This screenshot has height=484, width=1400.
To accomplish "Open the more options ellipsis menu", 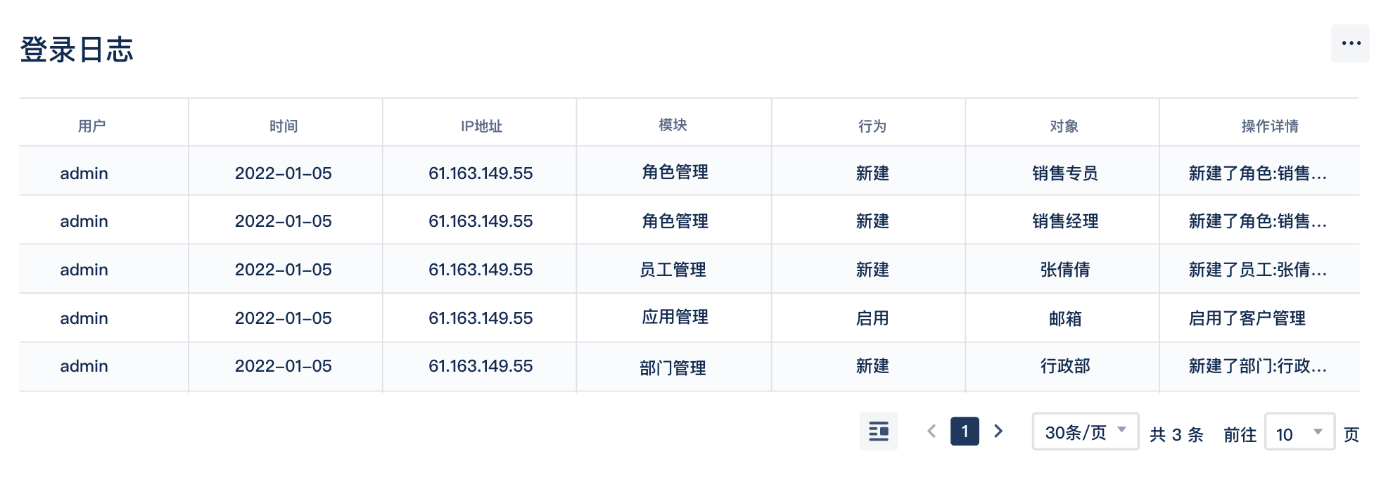I will [x=1350, y=44].
